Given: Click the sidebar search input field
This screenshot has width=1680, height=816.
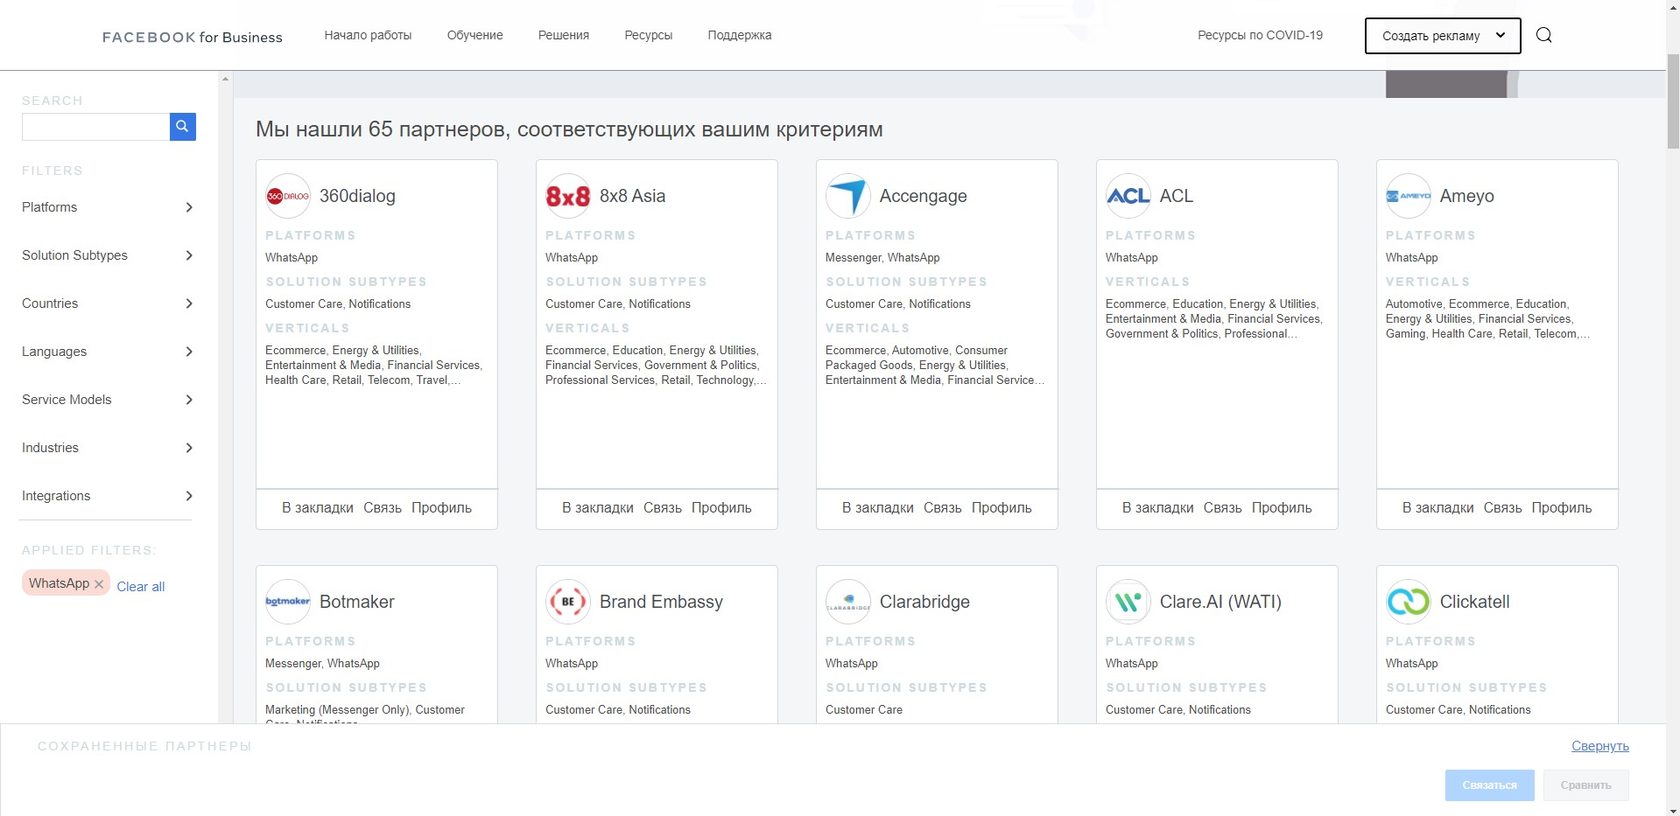Looking at the screenshot, I should click(96, 126).
